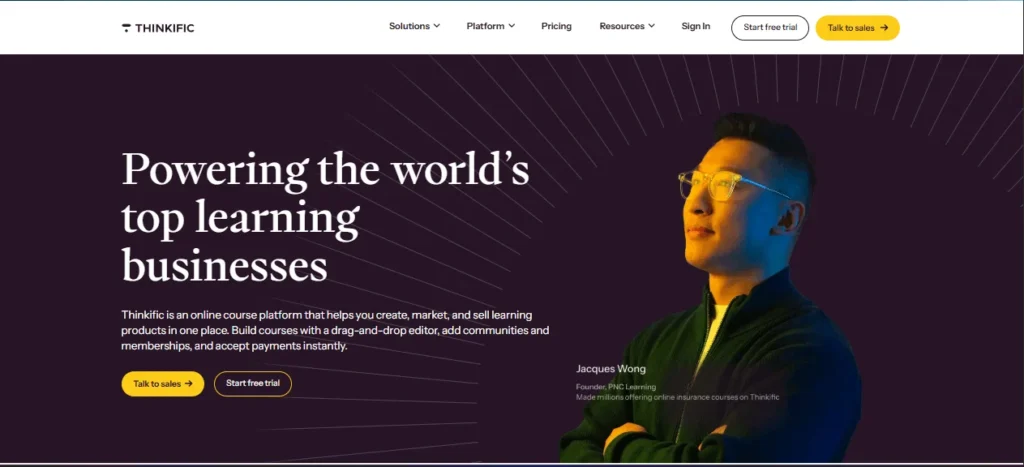
Task: Open the Resources menu
Action: click(627, 26)
